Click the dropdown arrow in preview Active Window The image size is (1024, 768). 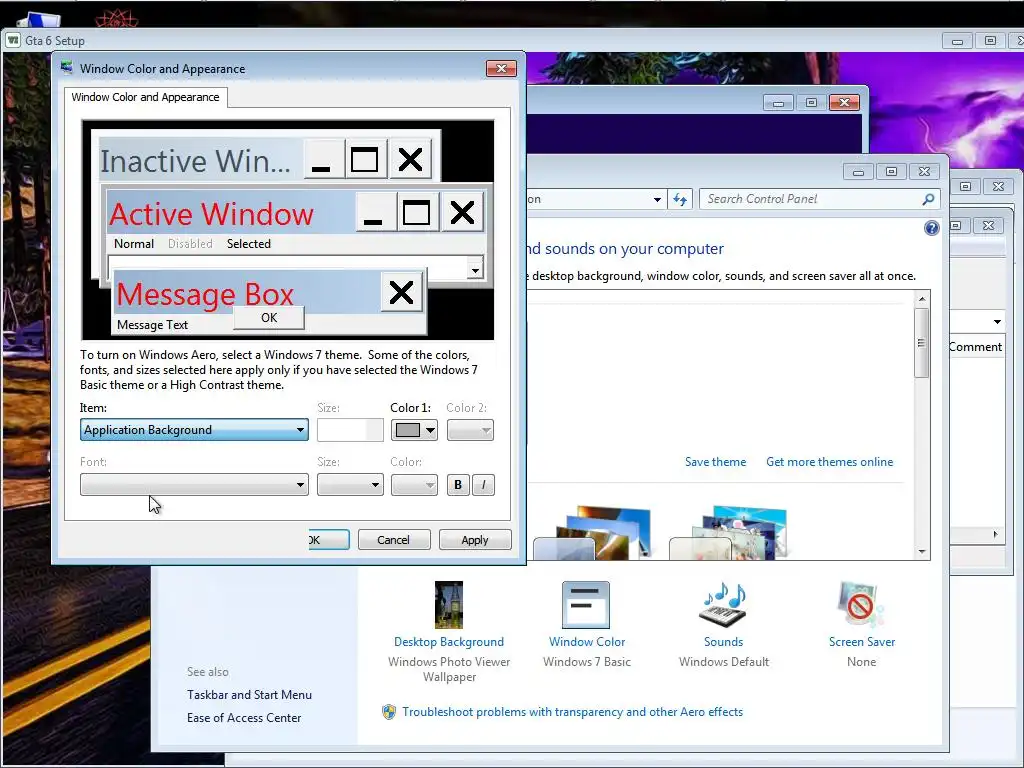pyautogui.click(x=475, y=269)
